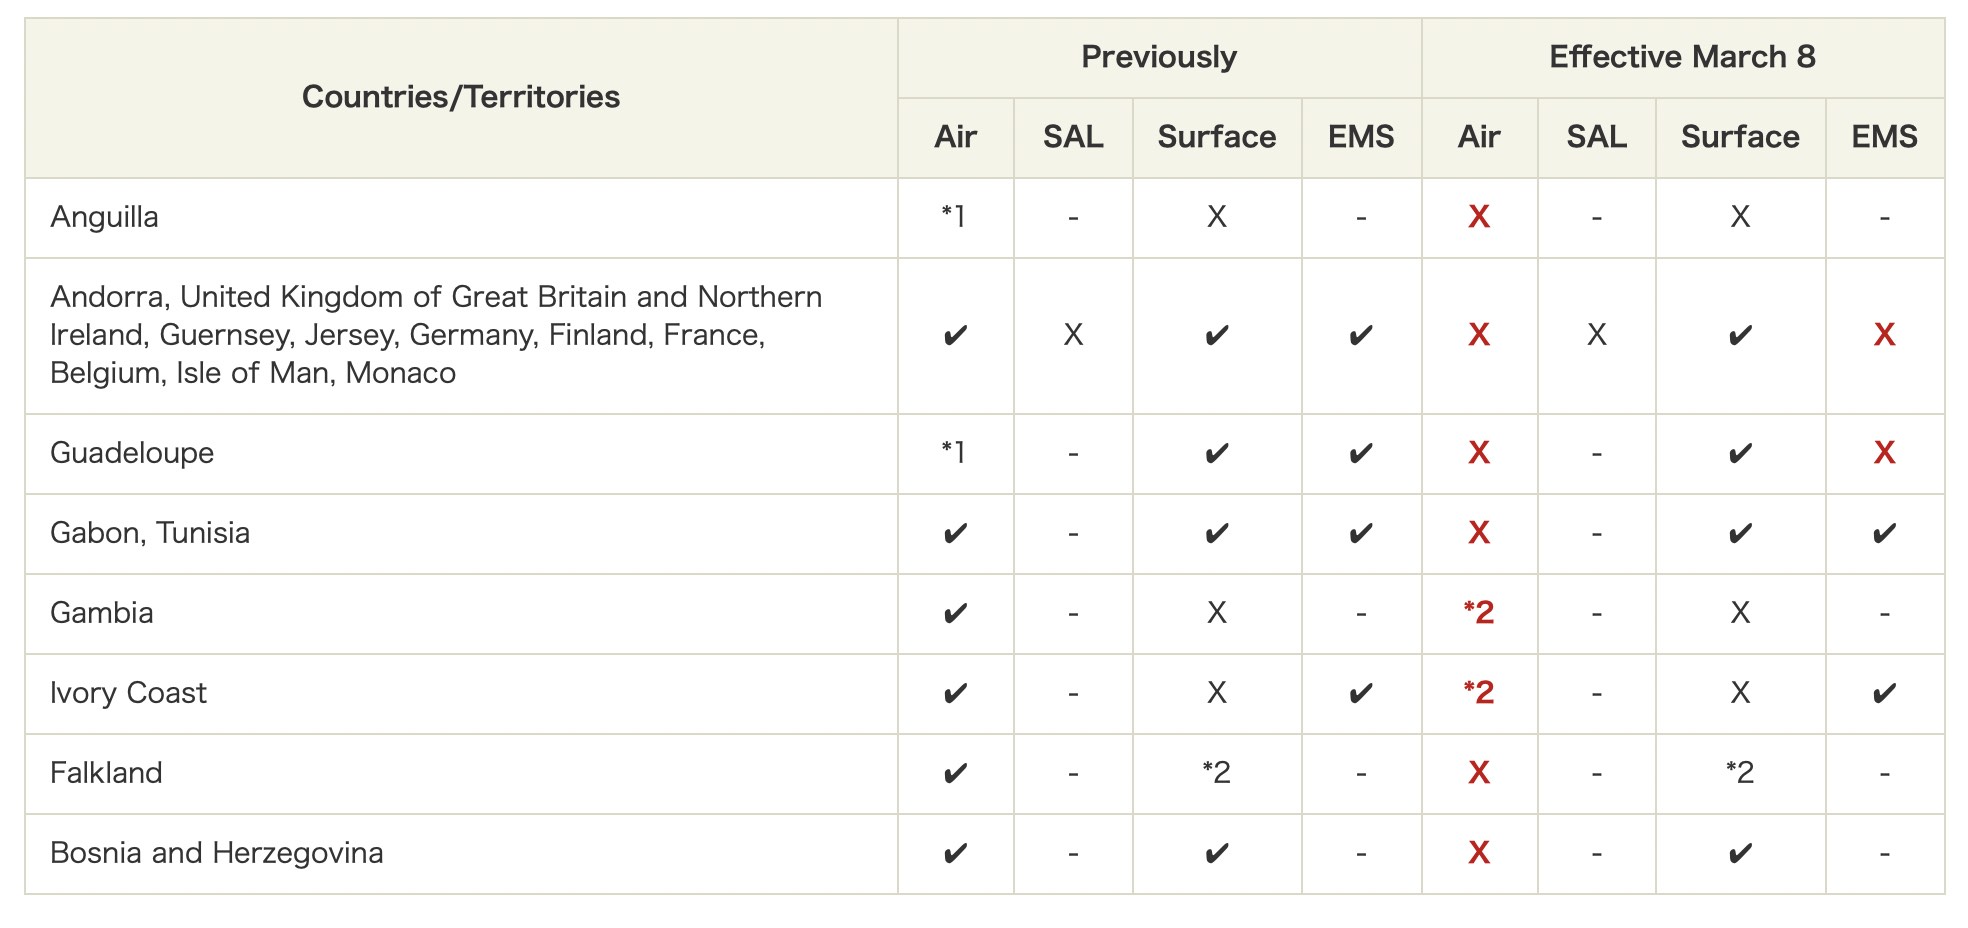The image size is (1968, 928).
Task: Click the Effective March 8 header
Action: coord(1682,57)
